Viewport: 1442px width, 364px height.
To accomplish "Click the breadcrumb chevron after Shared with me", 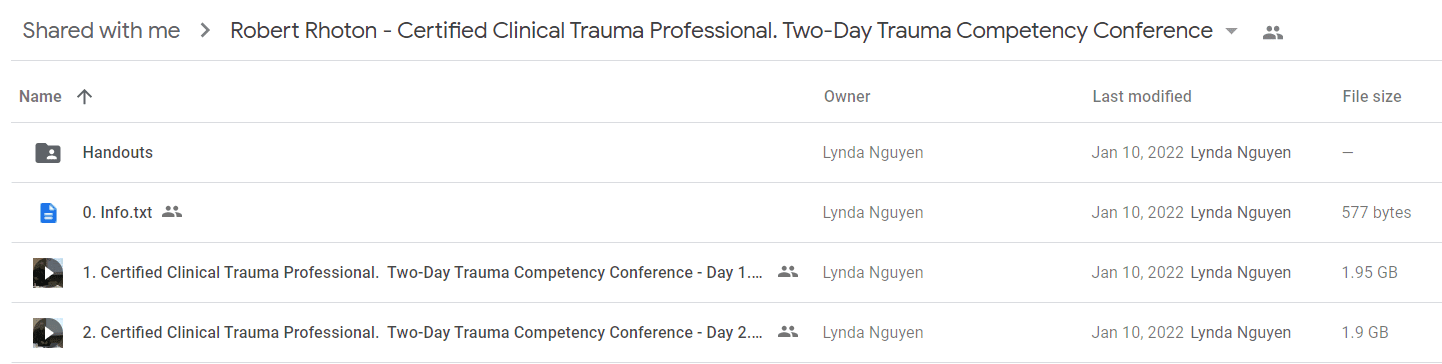I will (205, 31).
